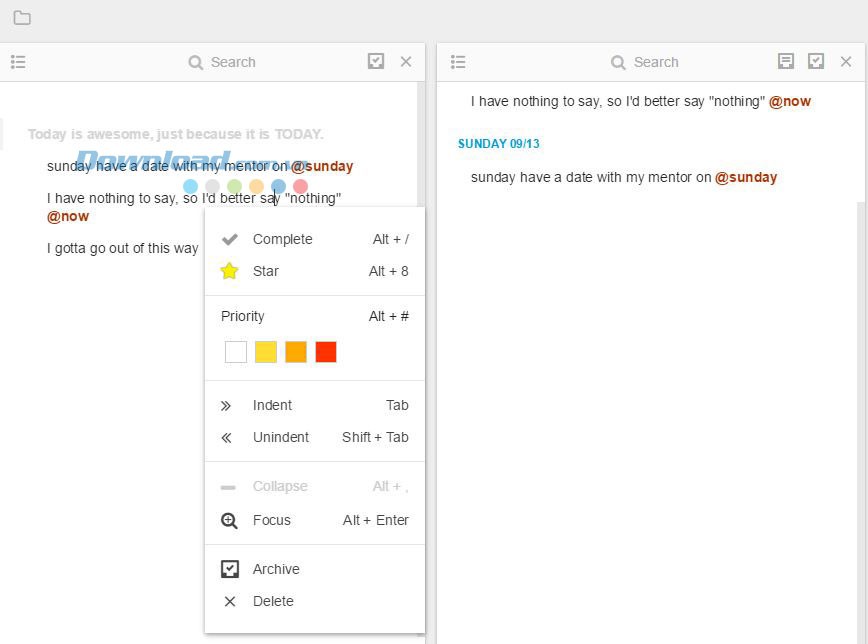
Task: Unindent the selected item
Action: click(x=280, y=437)
